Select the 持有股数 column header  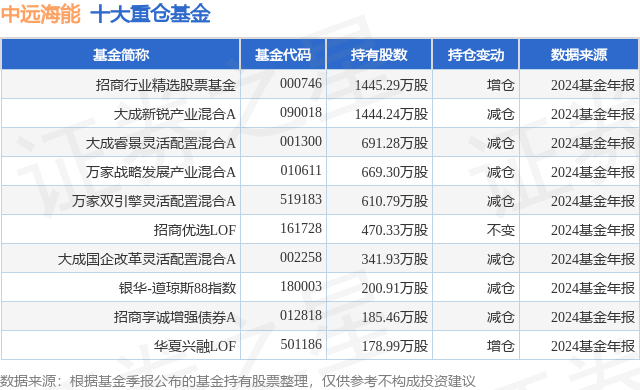379,55
